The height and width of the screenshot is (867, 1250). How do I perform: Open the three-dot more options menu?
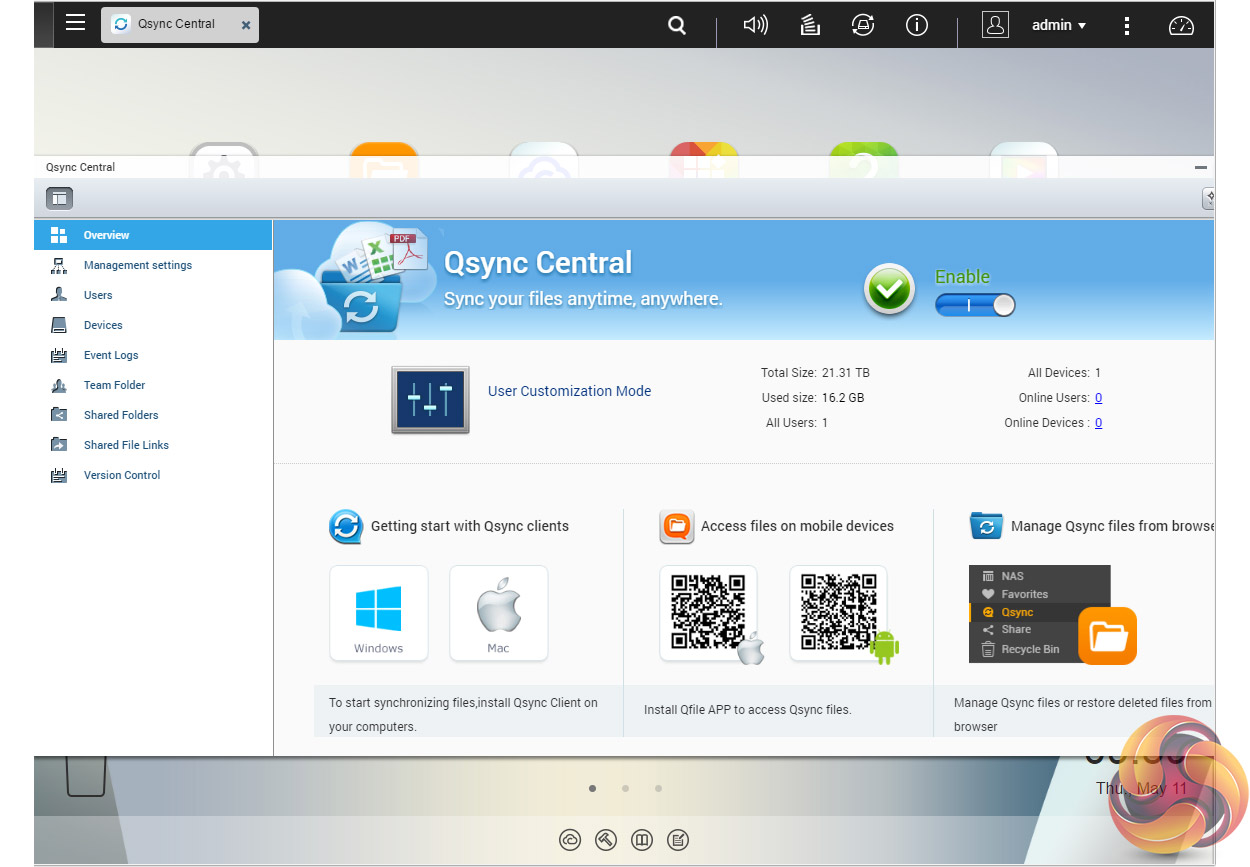pos(1127,26)
